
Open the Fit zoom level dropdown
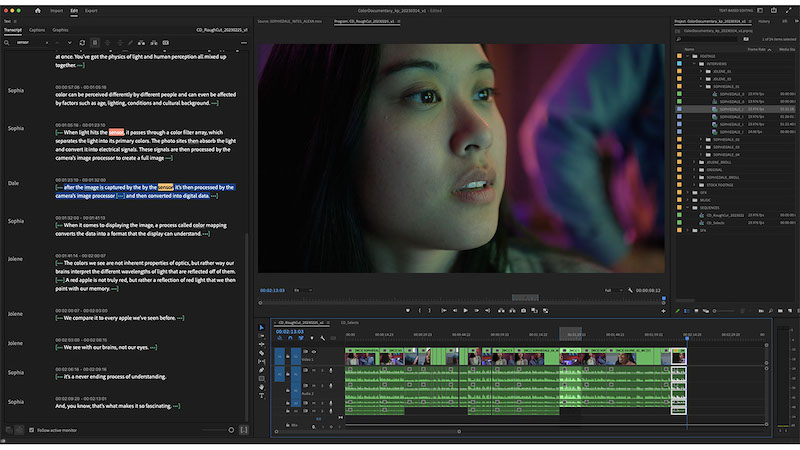[x=303, y=290]
